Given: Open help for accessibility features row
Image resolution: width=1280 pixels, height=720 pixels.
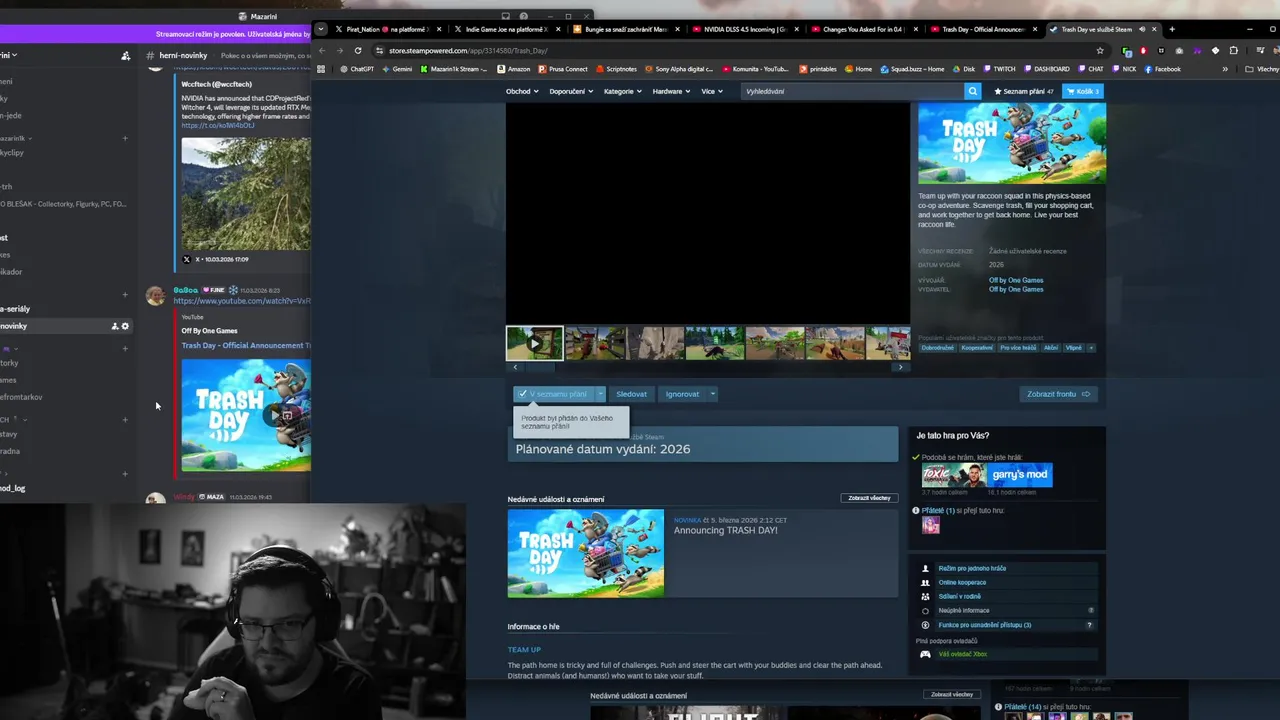Looking at the screenshot, I should click(x=1090, y=625).
